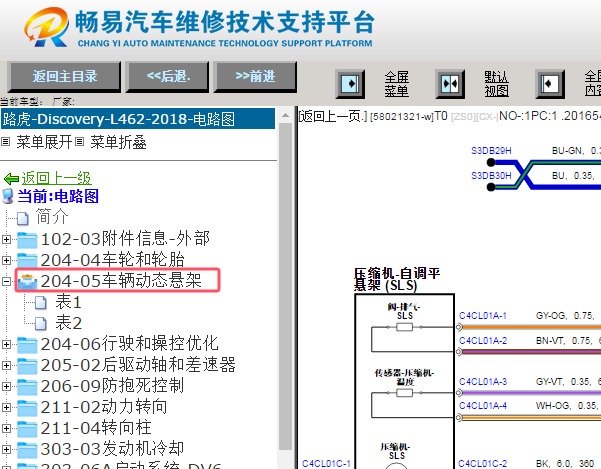Viewport: 601px width, 469px height.
Task: Expand the 205-02后驱动轴和差速器 node
Action: [6, 366]
